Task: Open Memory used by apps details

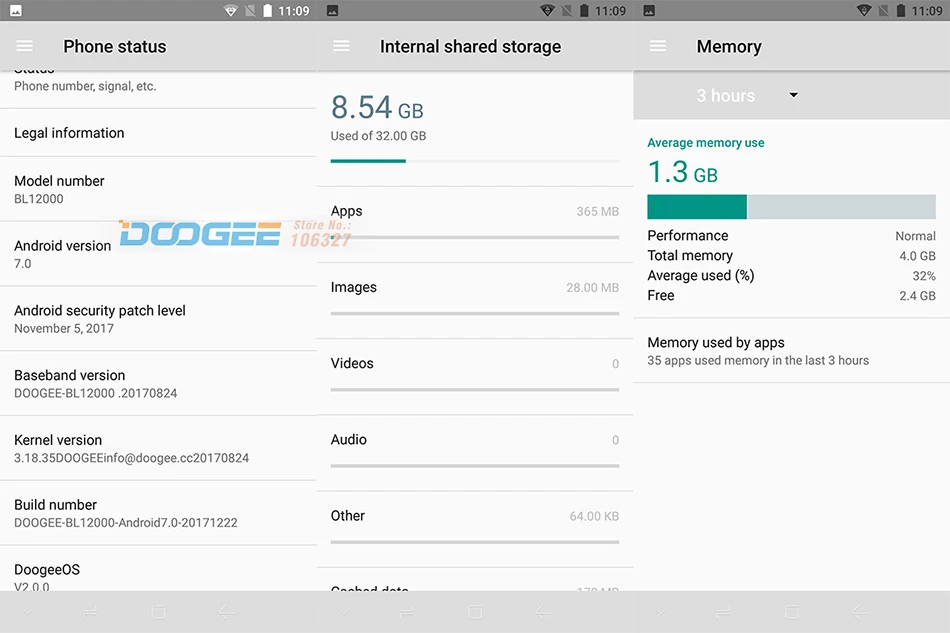Action: coord(791,351)
